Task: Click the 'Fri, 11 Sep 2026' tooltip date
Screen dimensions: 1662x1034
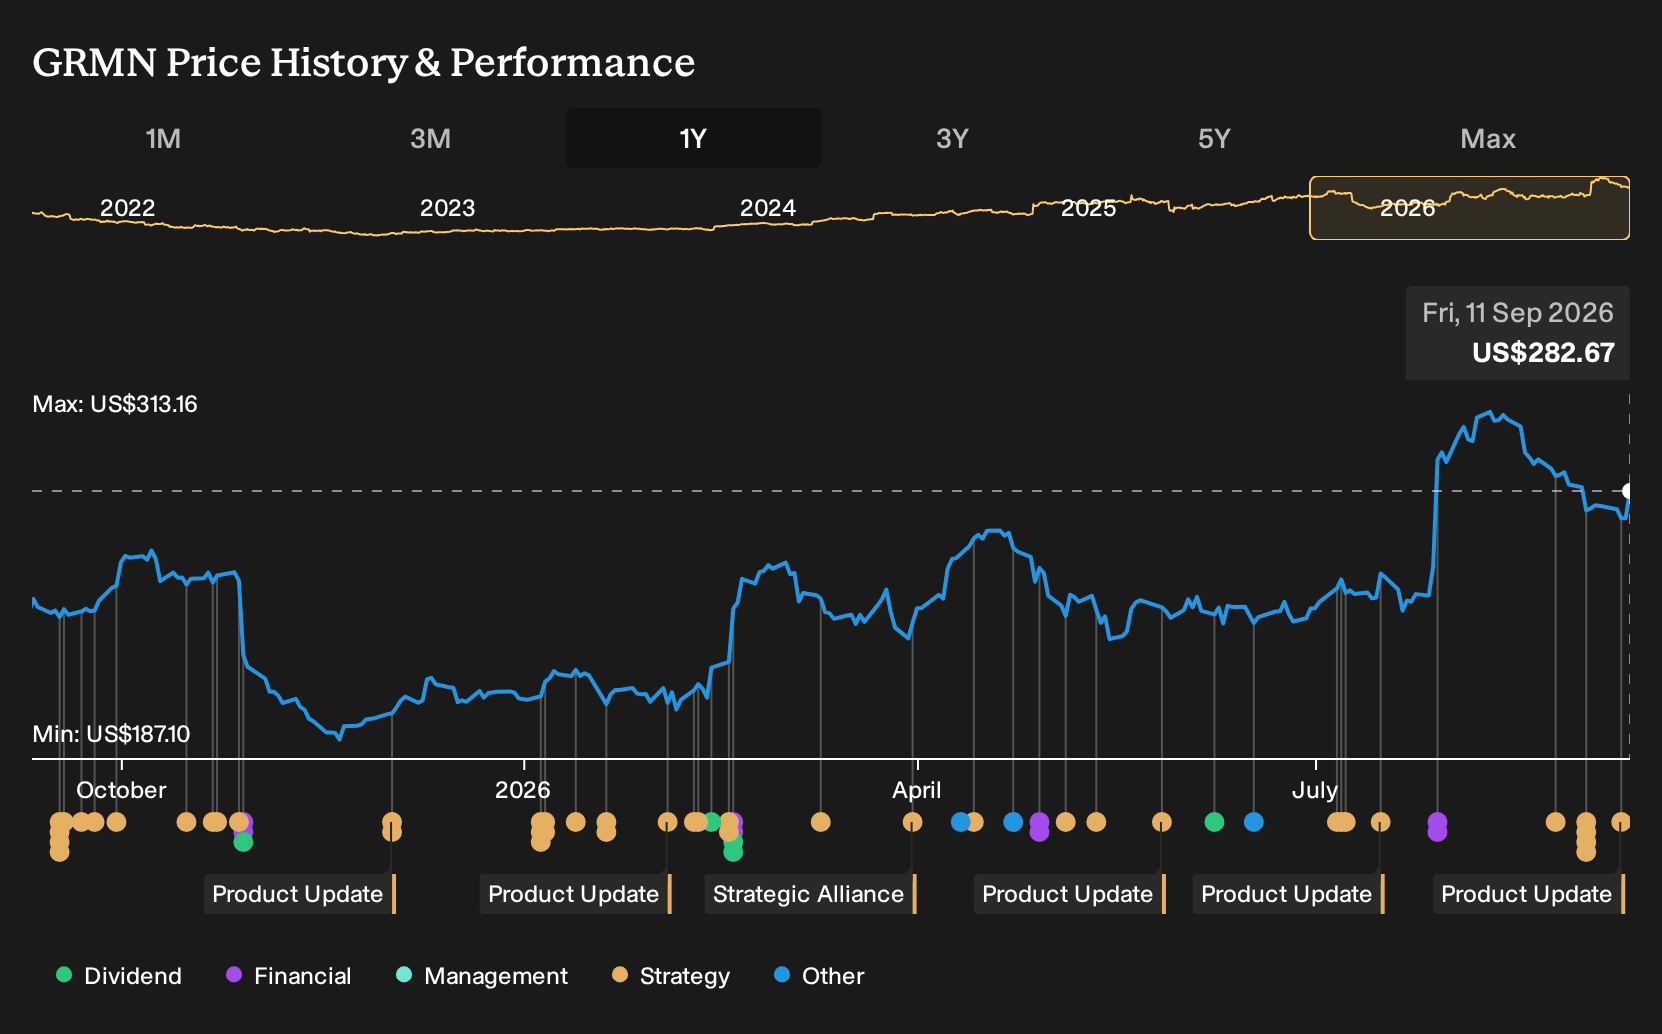Action: pos(1518,313)
